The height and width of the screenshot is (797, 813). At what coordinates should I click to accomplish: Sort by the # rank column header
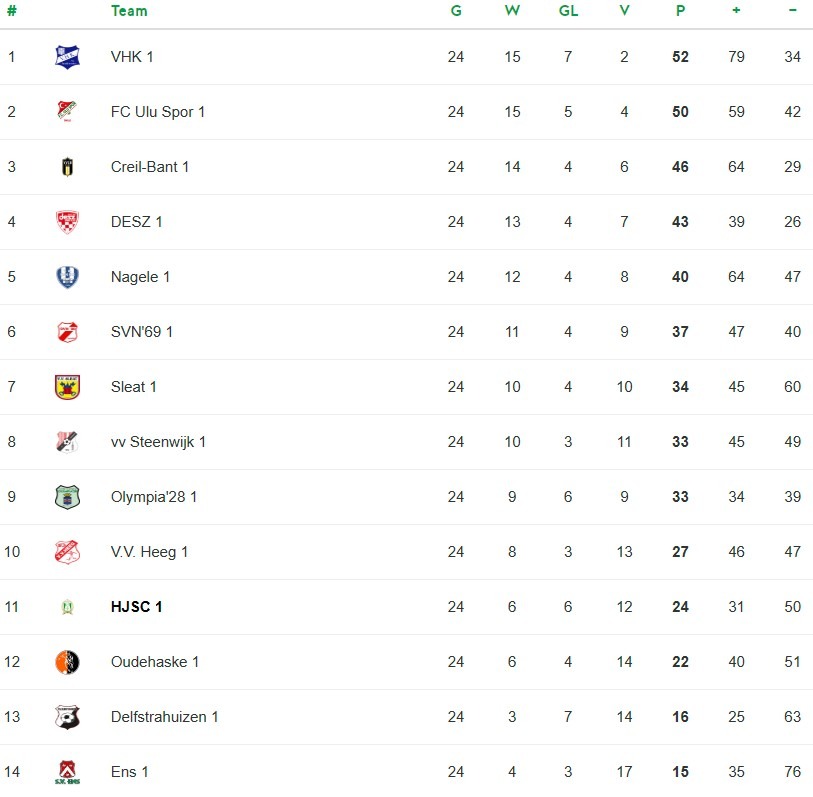(11, 11)
